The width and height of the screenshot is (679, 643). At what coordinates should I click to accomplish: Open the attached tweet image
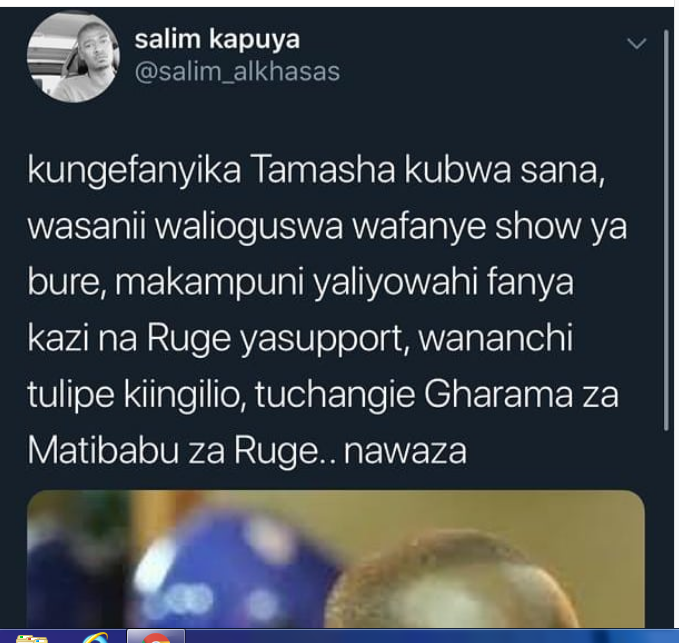[x=336, y=559]
